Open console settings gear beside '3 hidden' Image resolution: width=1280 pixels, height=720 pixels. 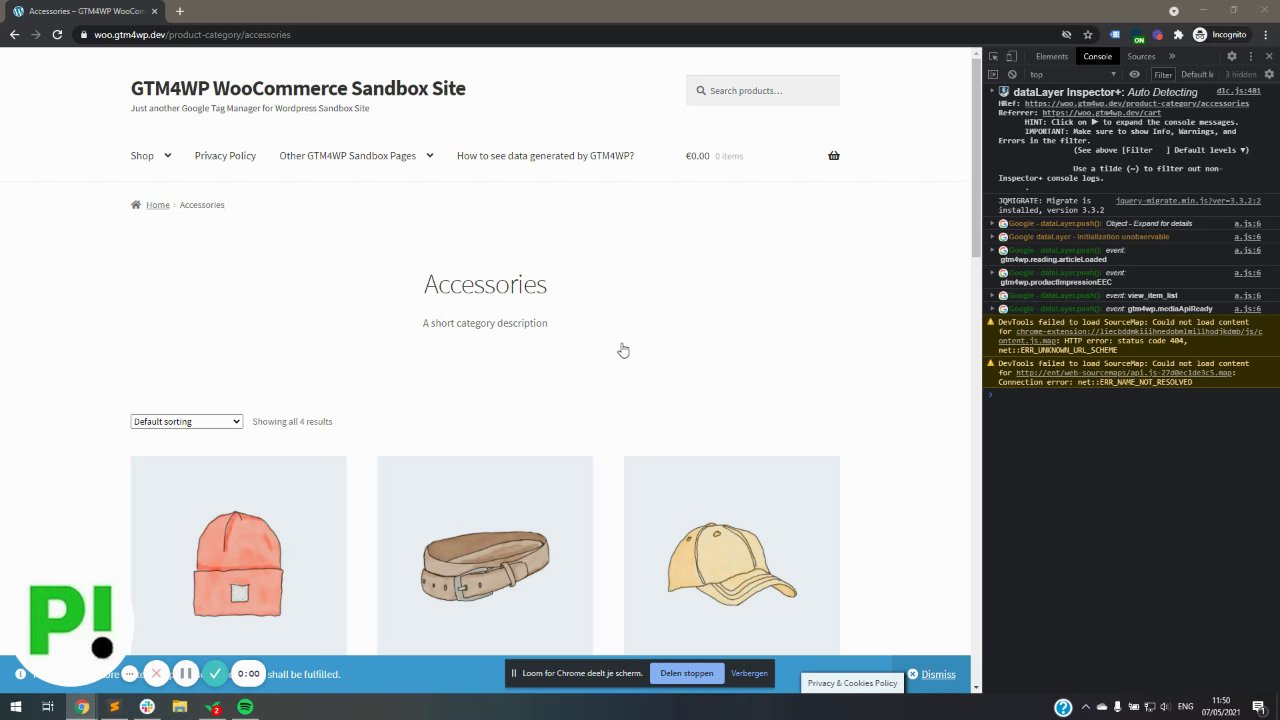tap(1269, 74)
